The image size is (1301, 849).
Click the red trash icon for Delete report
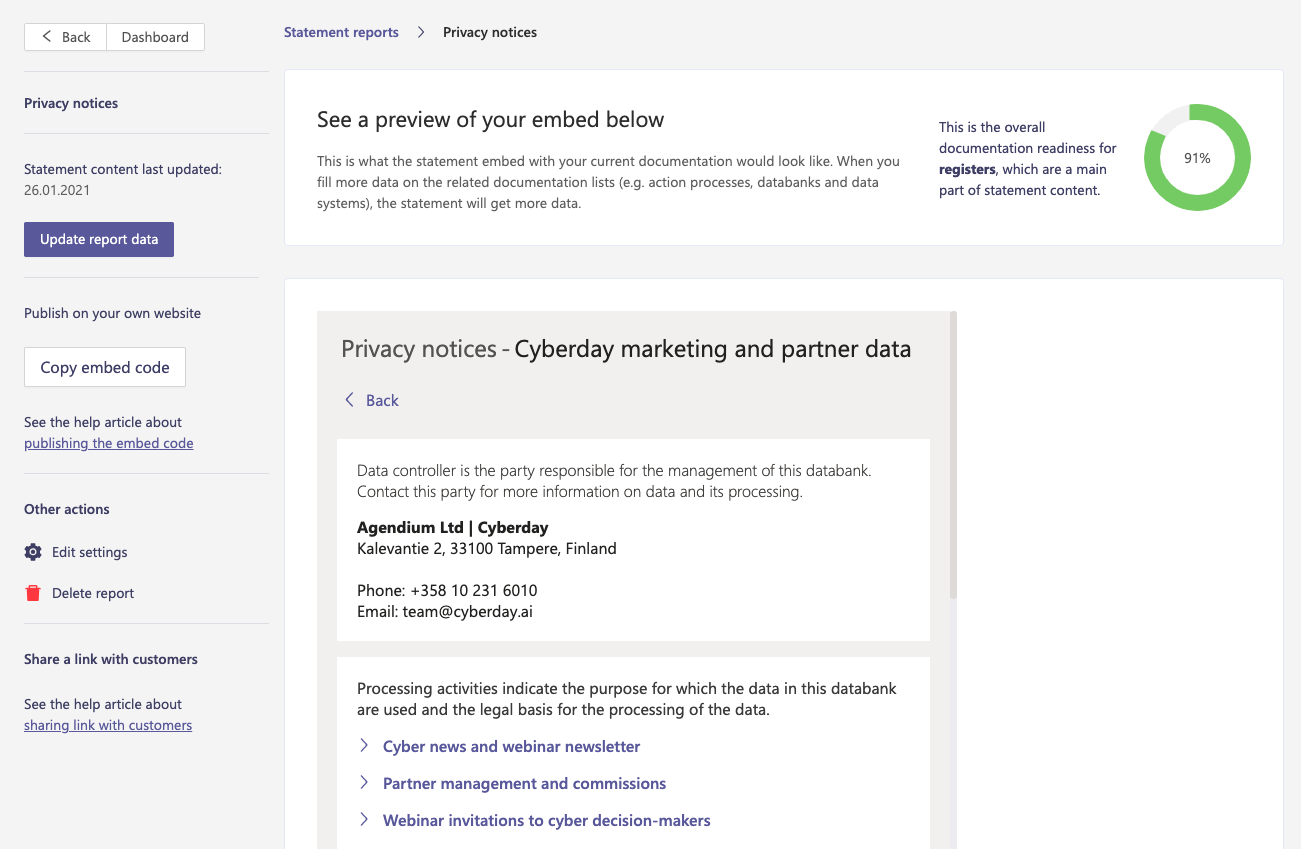click(33, 593)
